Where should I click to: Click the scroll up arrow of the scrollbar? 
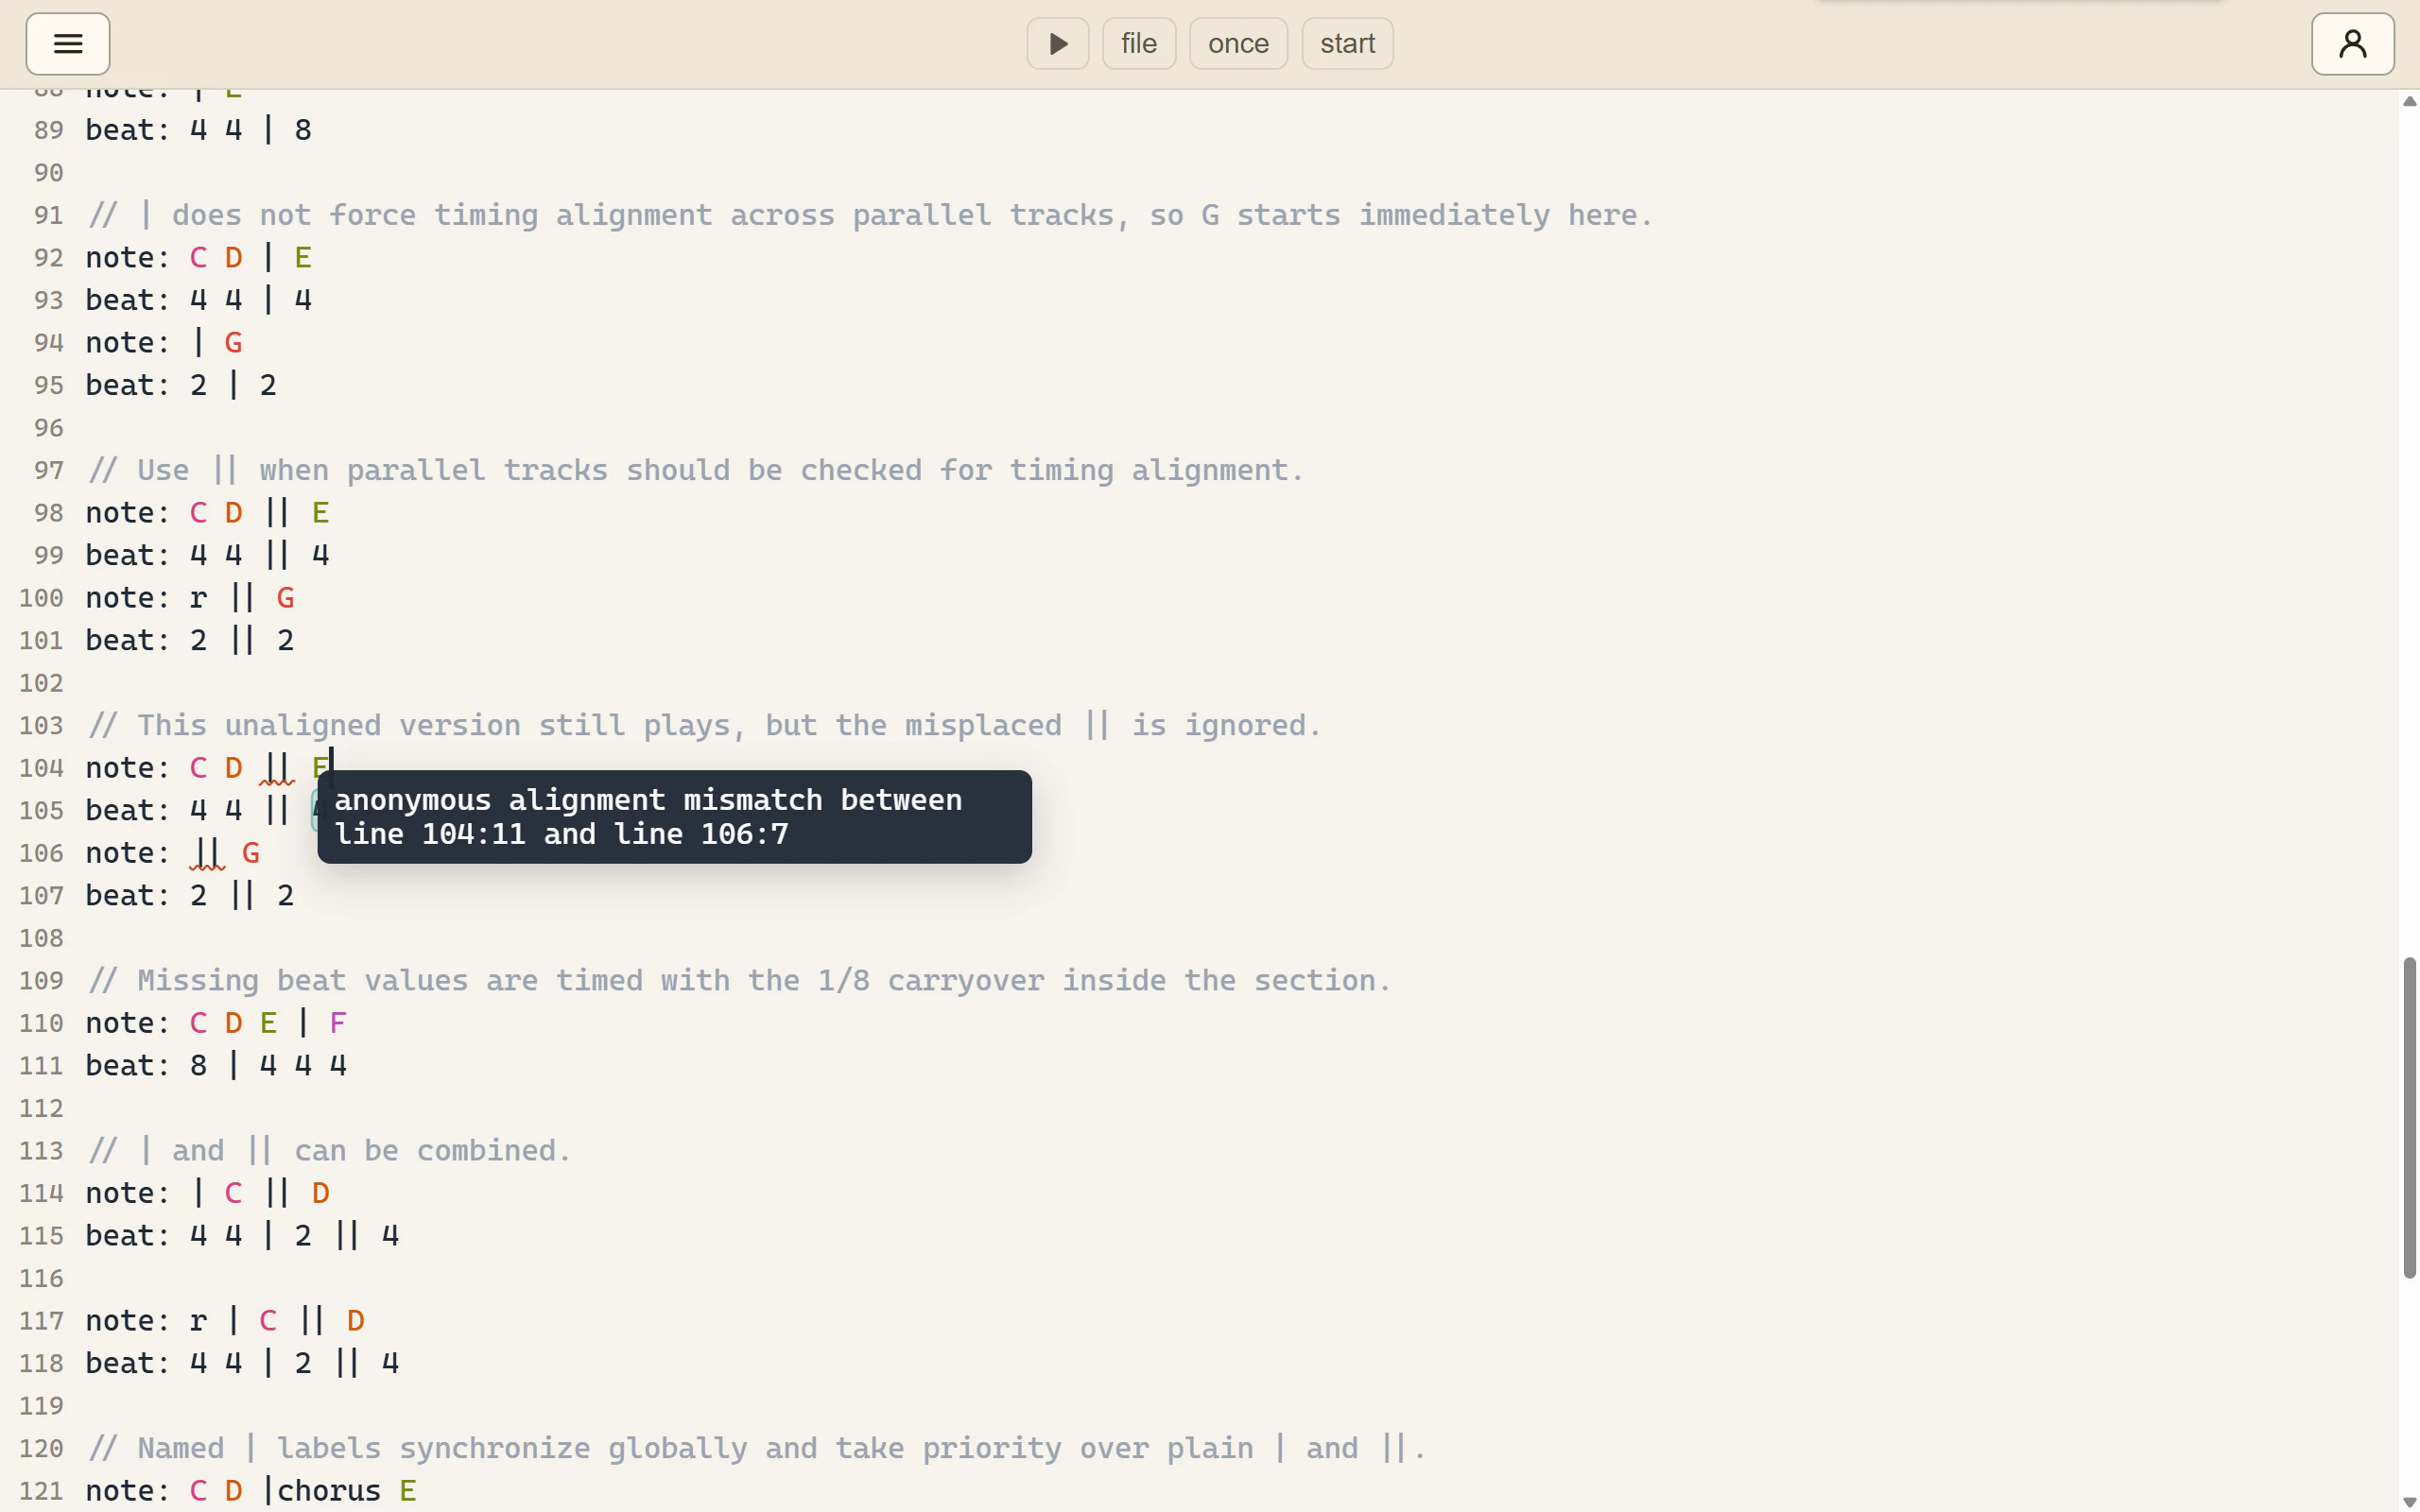tap(2409, 101)
